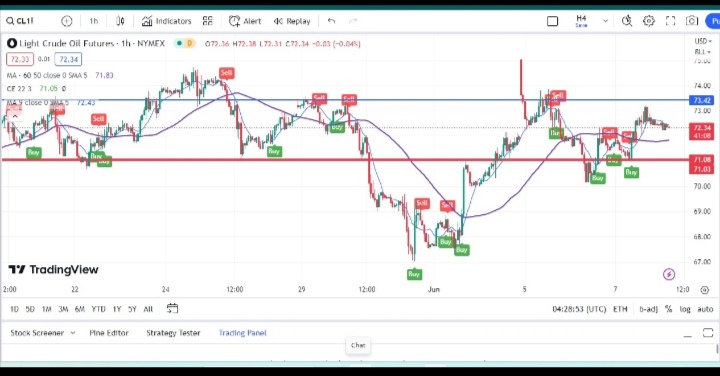The height and width of the screenshot is (376, 720).
Task: Toggle the log scale
Action: point(685,309)
